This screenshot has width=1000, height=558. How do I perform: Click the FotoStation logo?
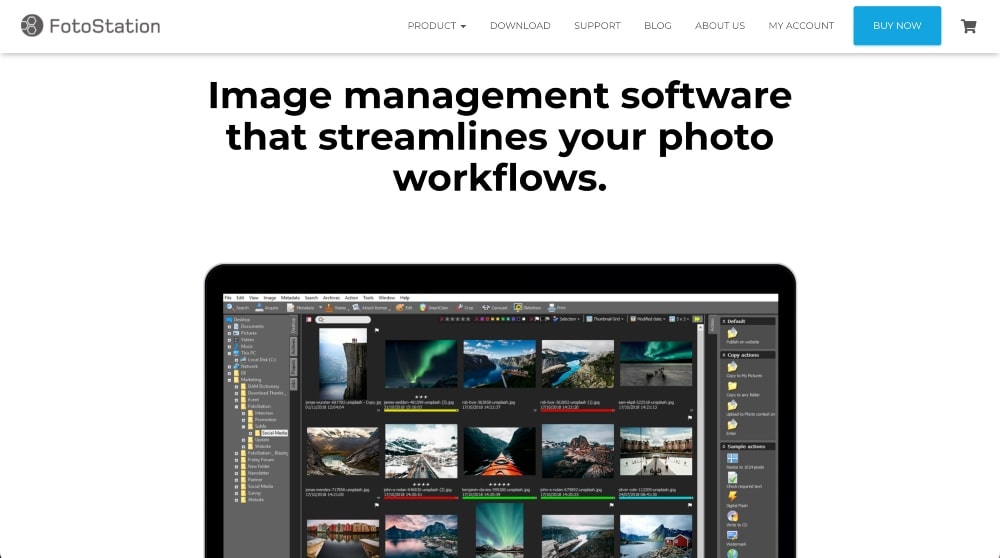(90, 26)
